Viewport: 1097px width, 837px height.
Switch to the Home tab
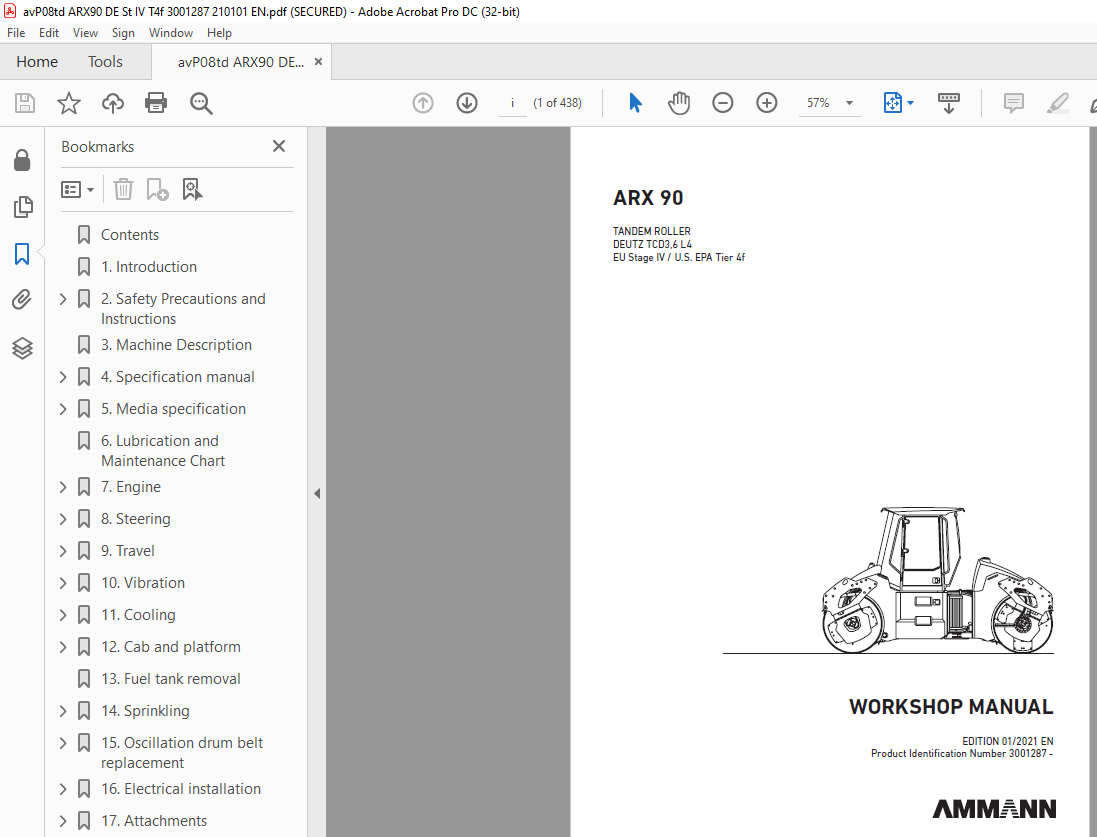pyautogui.click(x=37, y=62)
